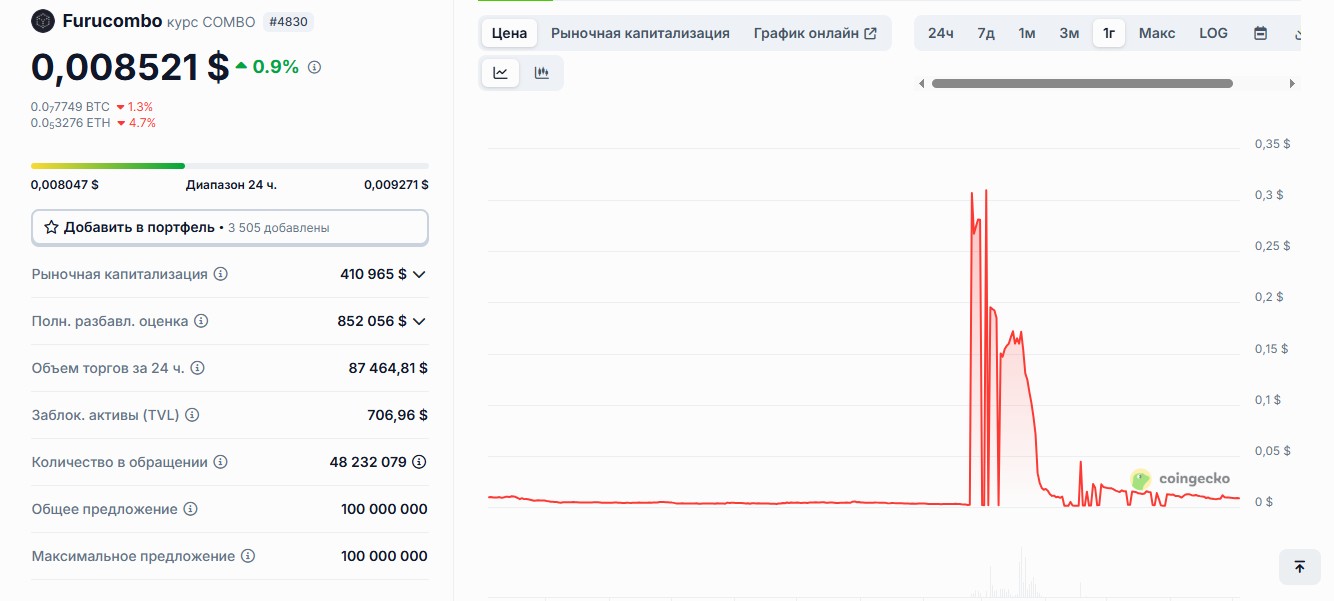Screen dimensions: 1334x601
Task: Set chart range to 3м
Action: click(x=1069, y=33)
